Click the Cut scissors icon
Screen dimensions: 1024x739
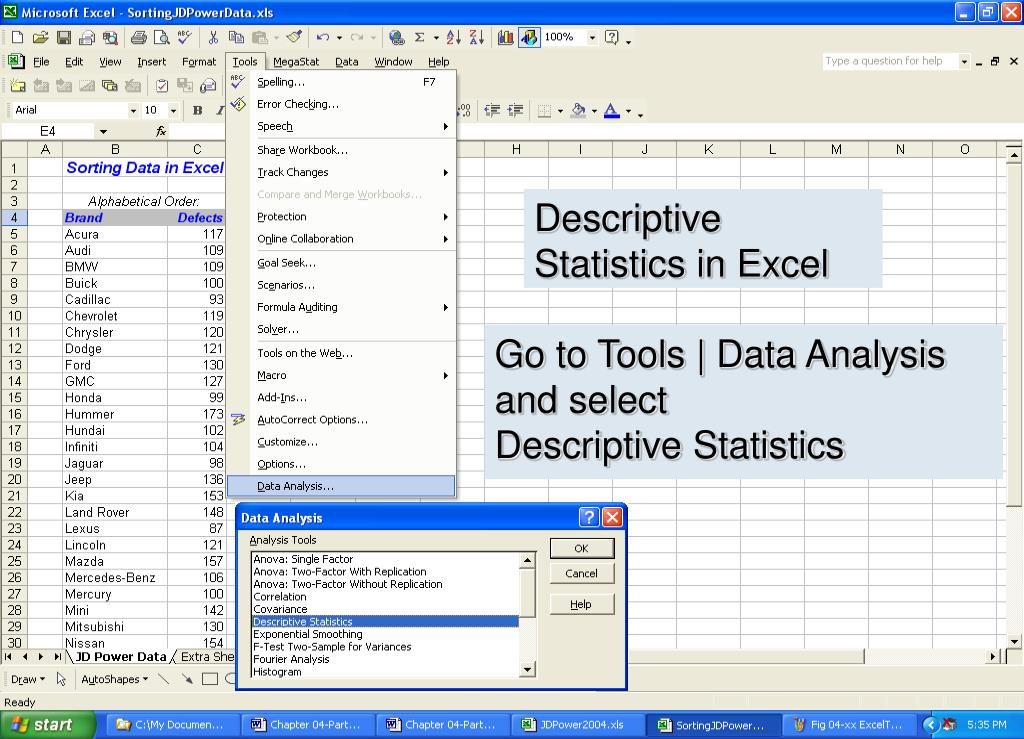point(213,37)
